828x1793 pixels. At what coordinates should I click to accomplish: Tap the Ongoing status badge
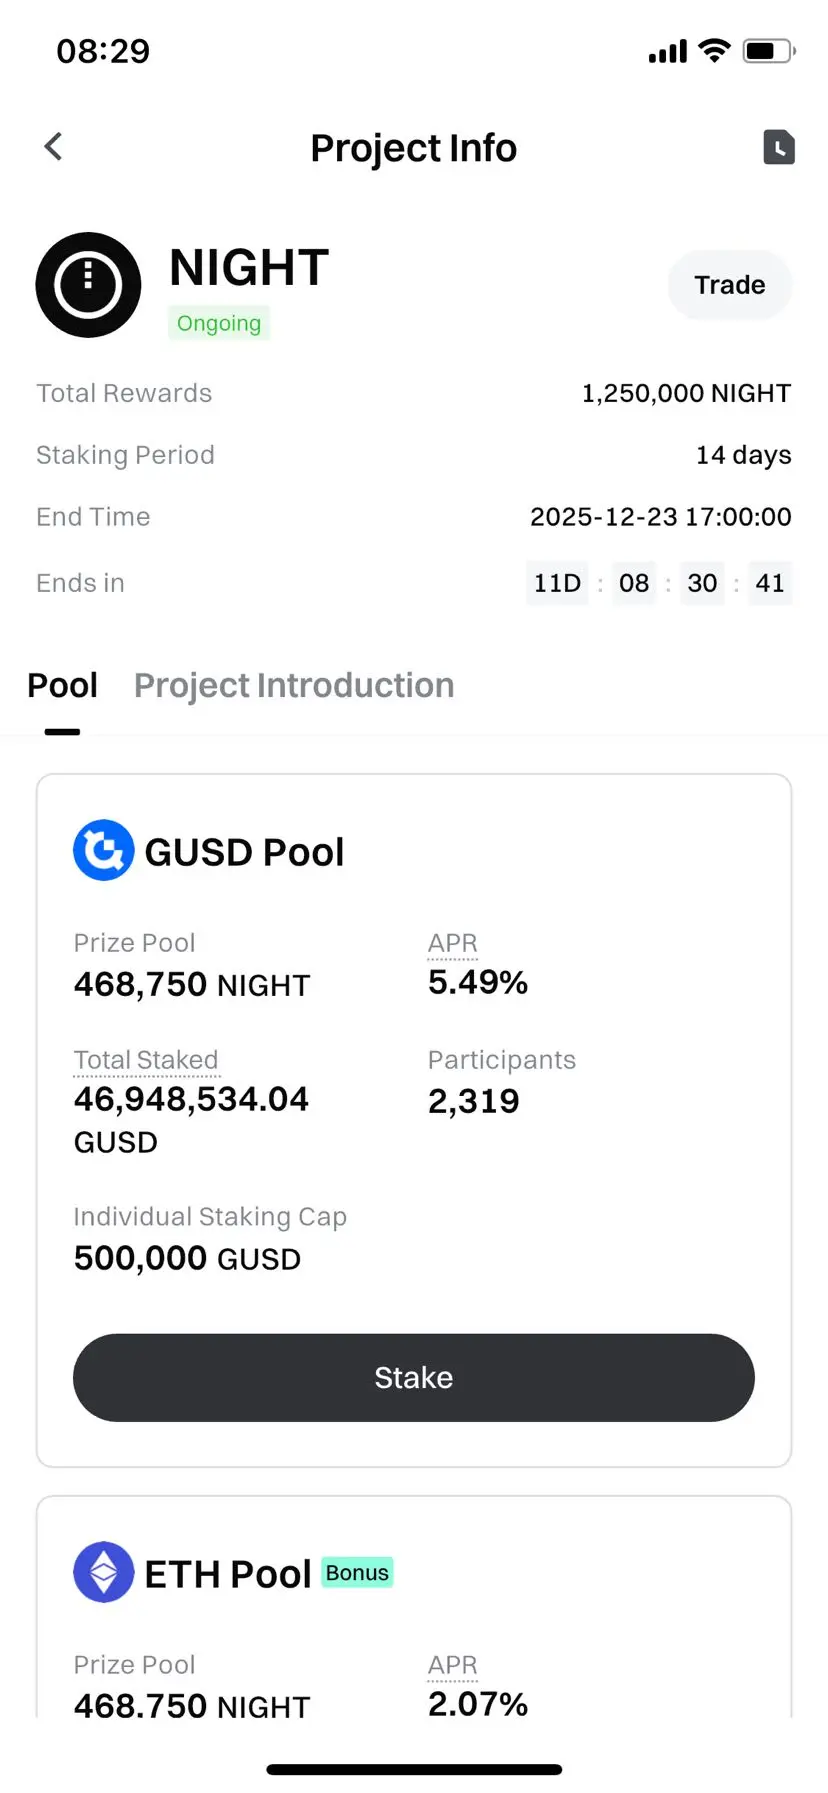[219, 323]
